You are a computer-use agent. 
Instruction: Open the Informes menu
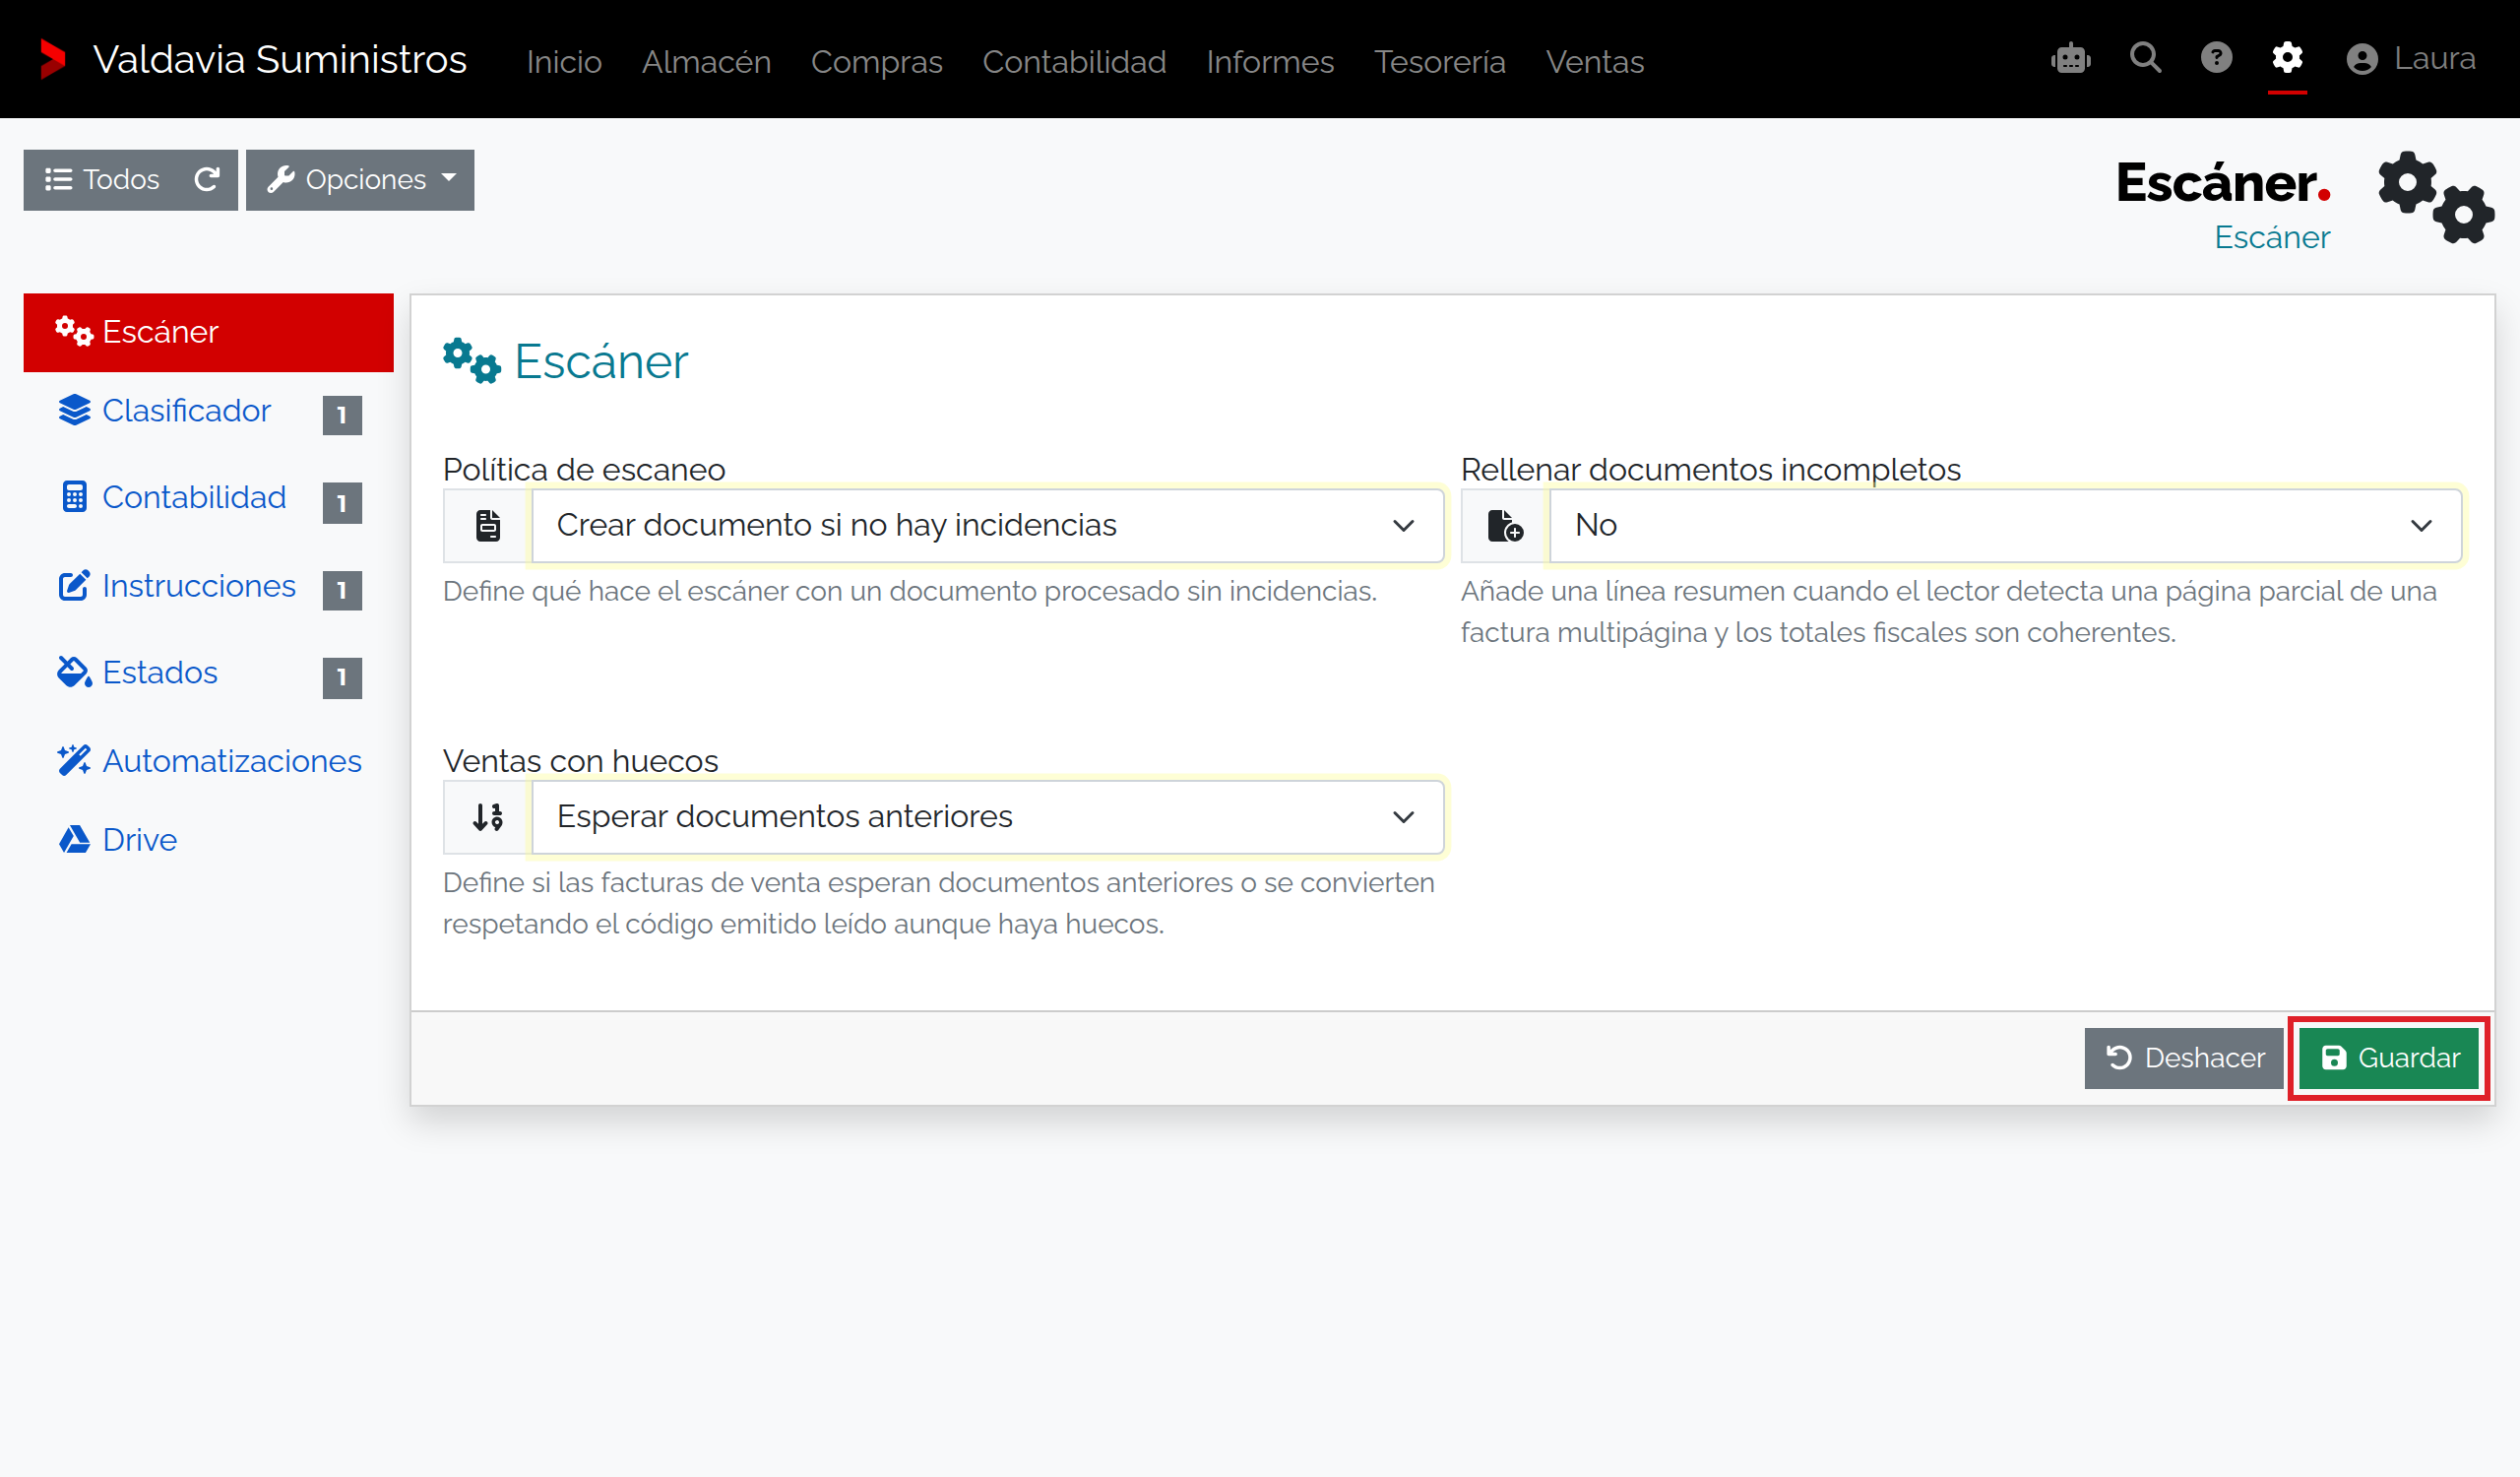point(1270,62)
